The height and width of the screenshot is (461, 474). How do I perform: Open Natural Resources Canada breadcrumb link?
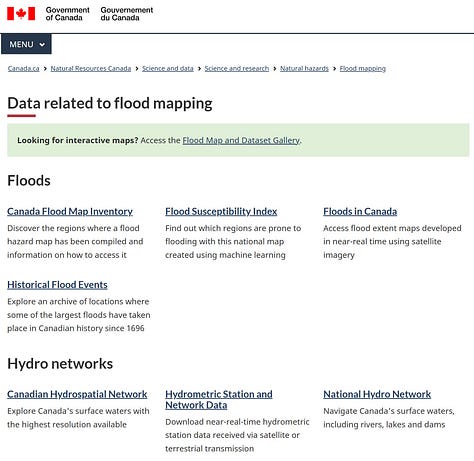click(x=91, y=68)
